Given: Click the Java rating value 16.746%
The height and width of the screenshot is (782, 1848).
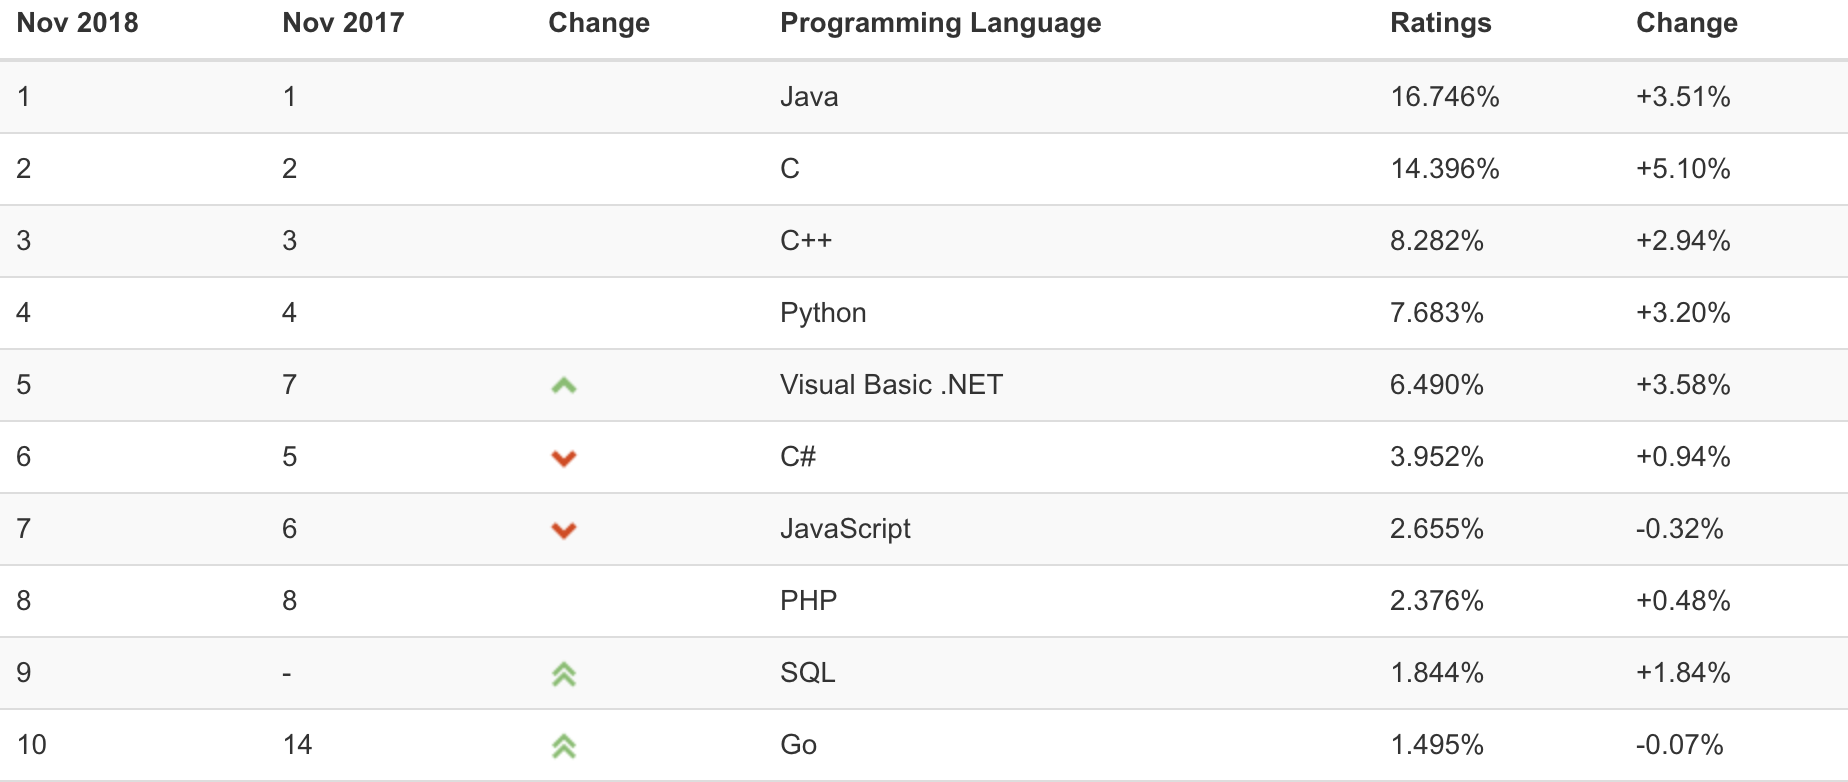Looking at the screenshot, I should (x=1444, y=97).
